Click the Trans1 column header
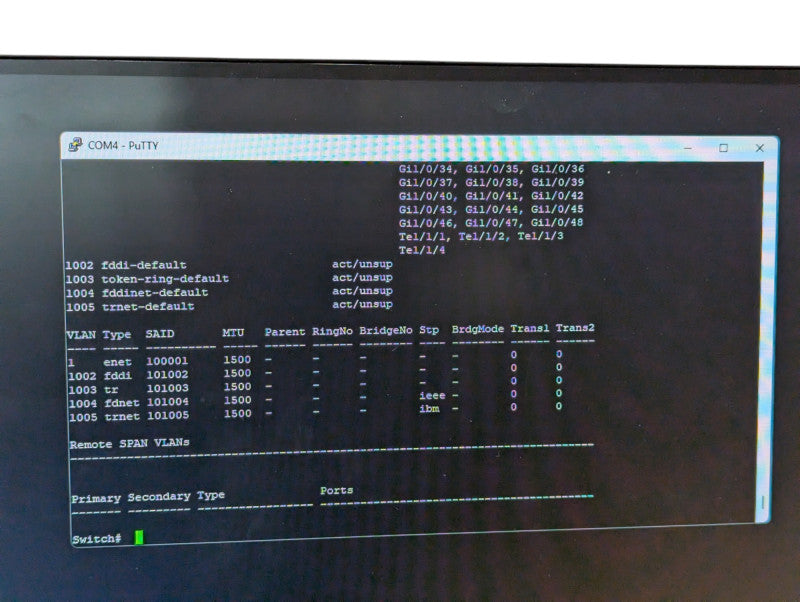Screen dimensions: 800x602 pos(530,329)
